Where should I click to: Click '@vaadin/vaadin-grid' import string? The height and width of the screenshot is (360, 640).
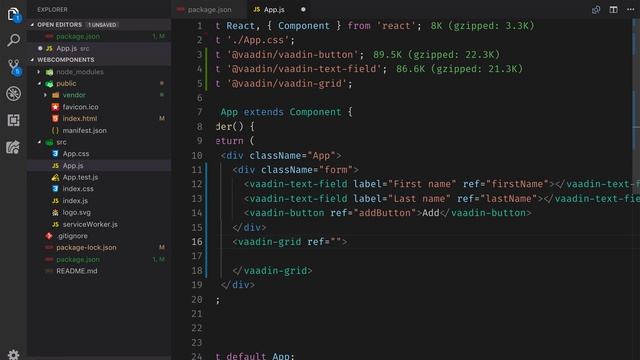pos(287,84)
